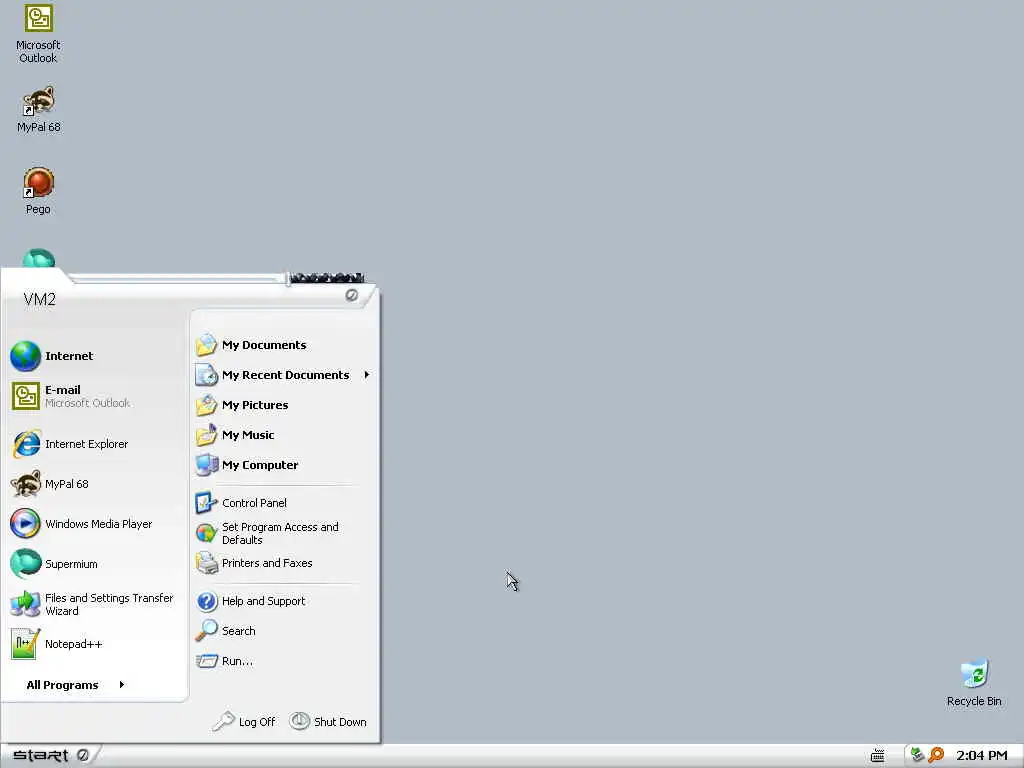The height and width of the screenshot is (768, 1024).
Task: Click the VM2 user name header
Action: click(x=39, y=299)
